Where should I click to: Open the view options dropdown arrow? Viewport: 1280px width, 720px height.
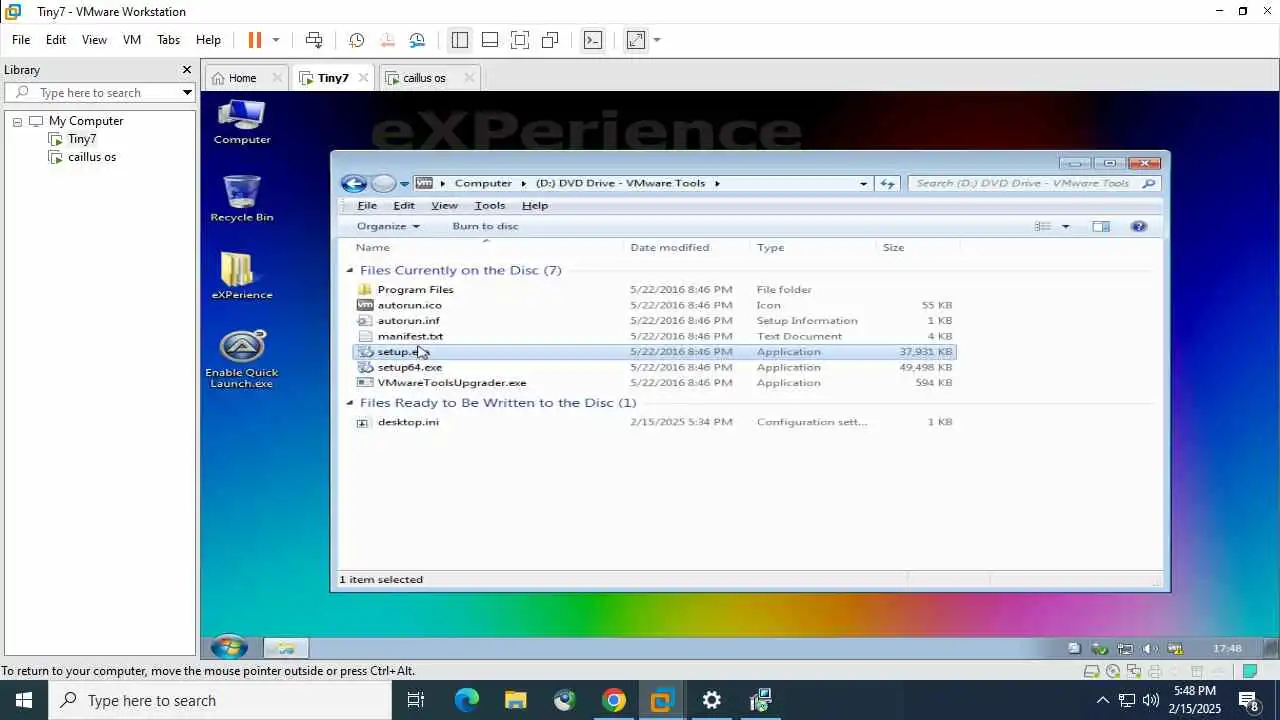coord(1065,227)
